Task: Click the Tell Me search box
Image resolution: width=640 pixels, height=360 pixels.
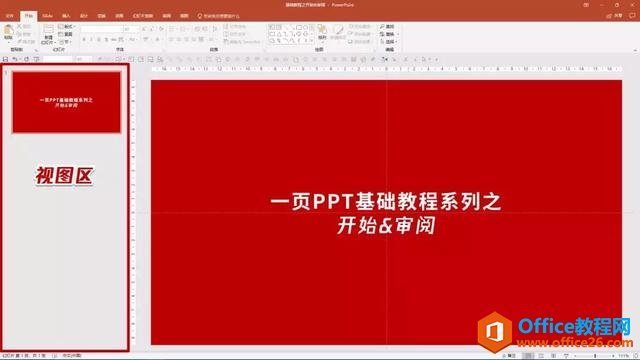Action: (x=218, y=16)
